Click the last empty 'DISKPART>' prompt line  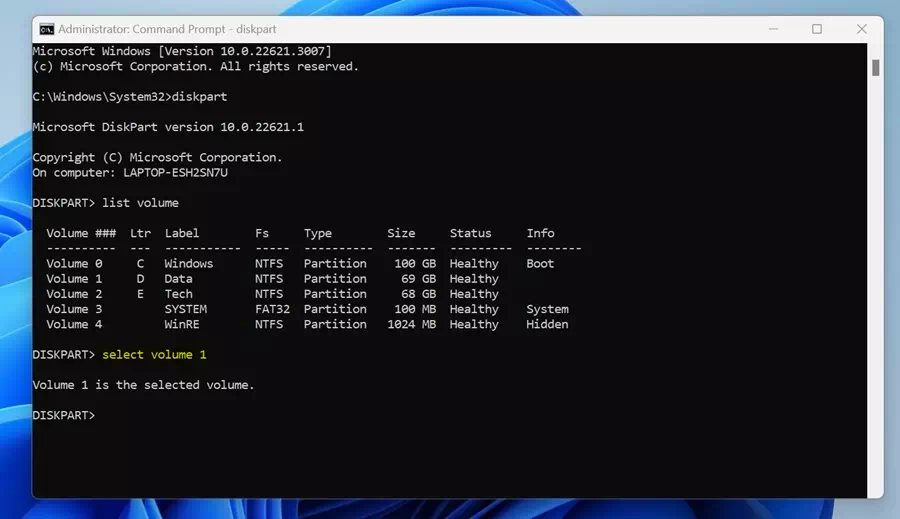64,415
